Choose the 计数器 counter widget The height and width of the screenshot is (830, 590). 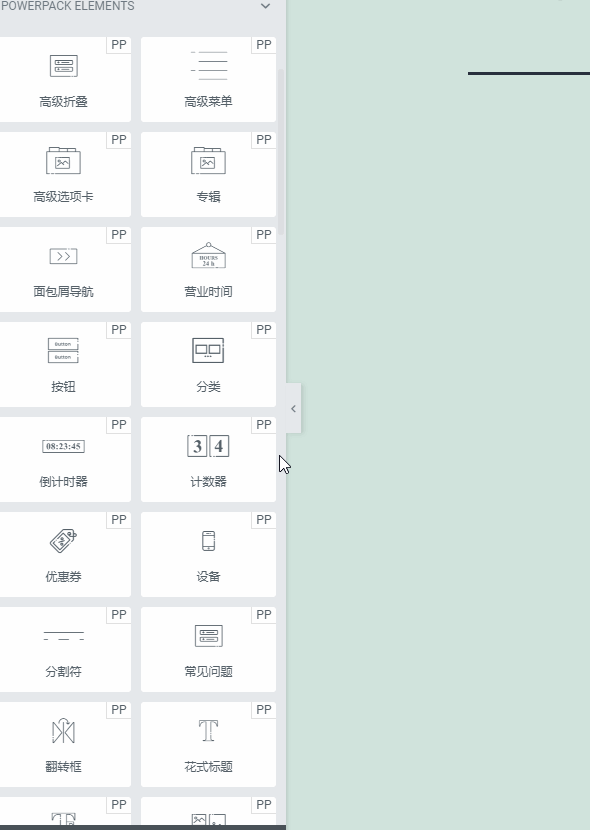(x=208, y=459)
